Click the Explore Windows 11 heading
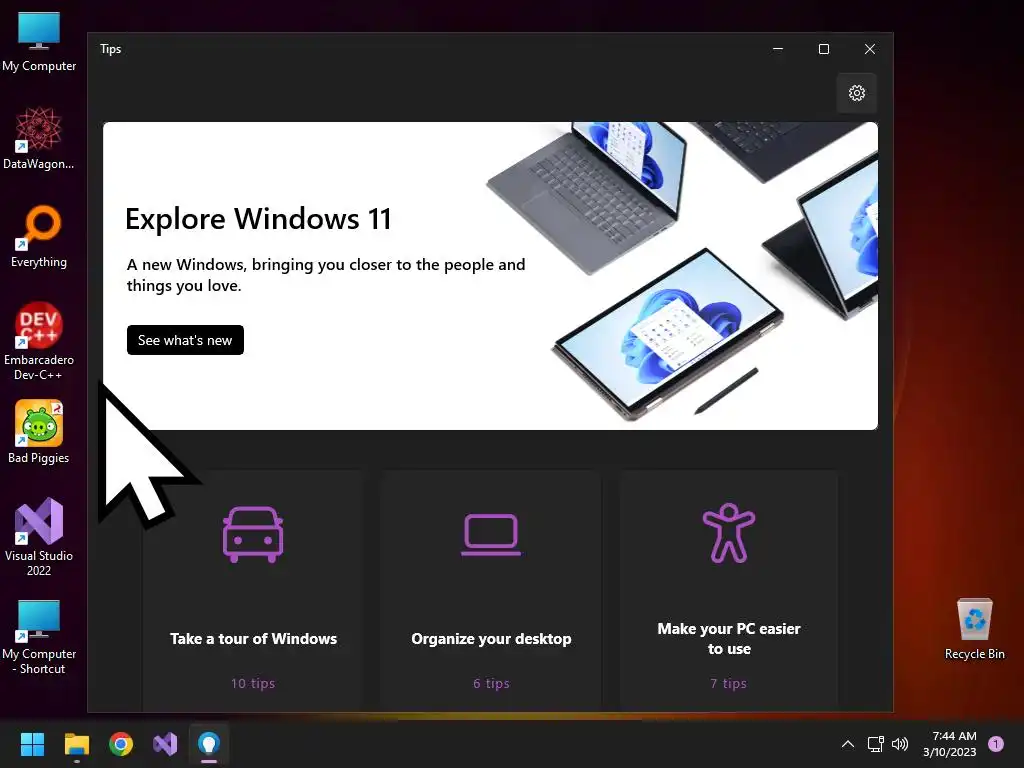The image size is (1024, 768). click(x=258, y=219)
